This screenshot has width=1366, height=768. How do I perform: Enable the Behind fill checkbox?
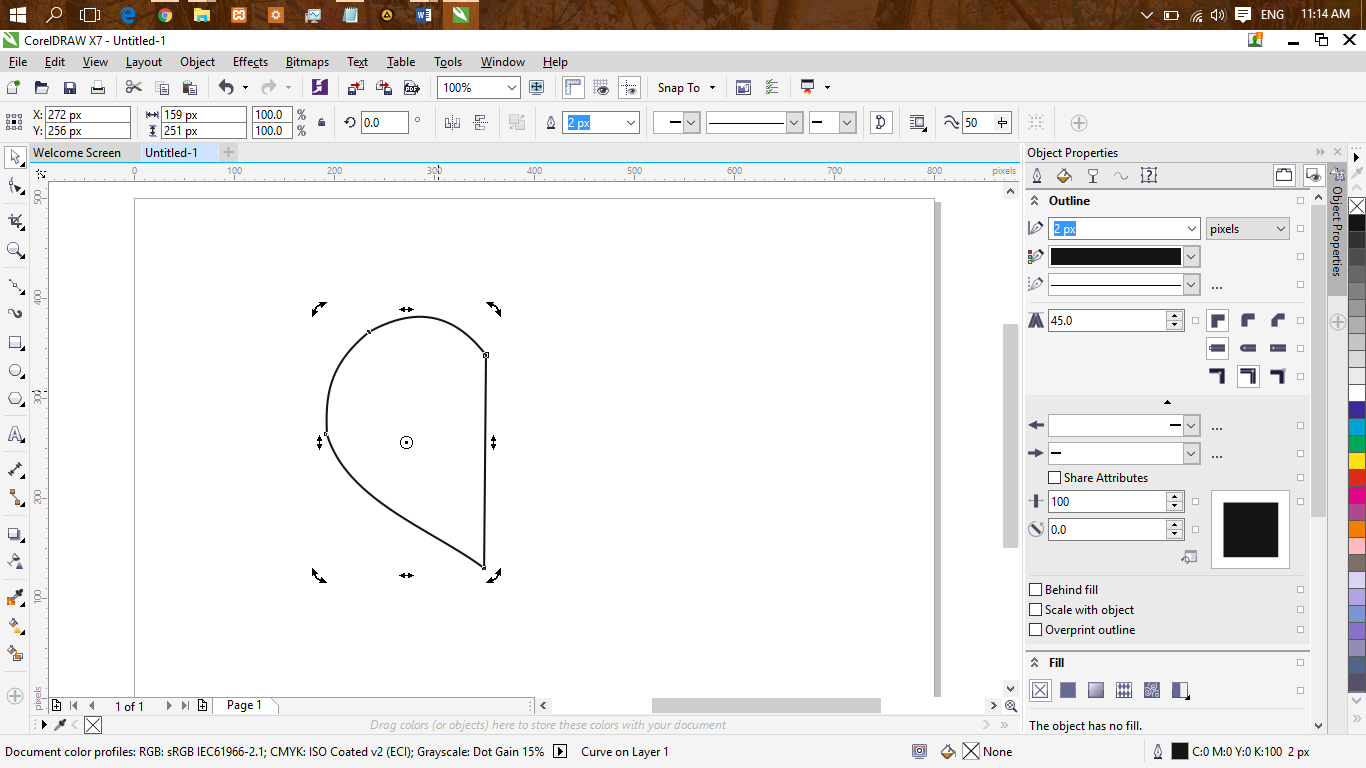[1036, 590]
